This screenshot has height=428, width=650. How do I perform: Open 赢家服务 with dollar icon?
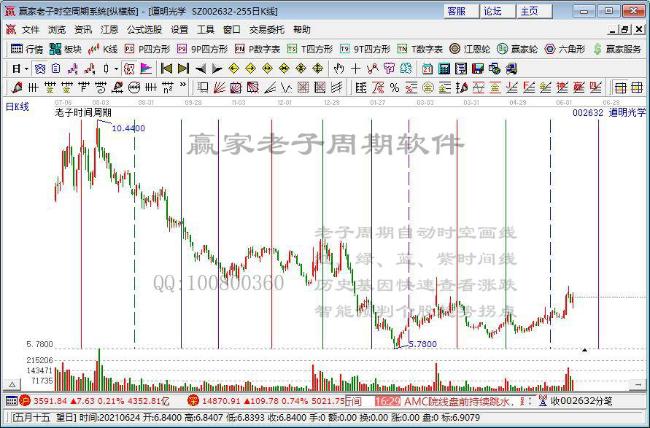pyautogui.click(x=617, y=49)
